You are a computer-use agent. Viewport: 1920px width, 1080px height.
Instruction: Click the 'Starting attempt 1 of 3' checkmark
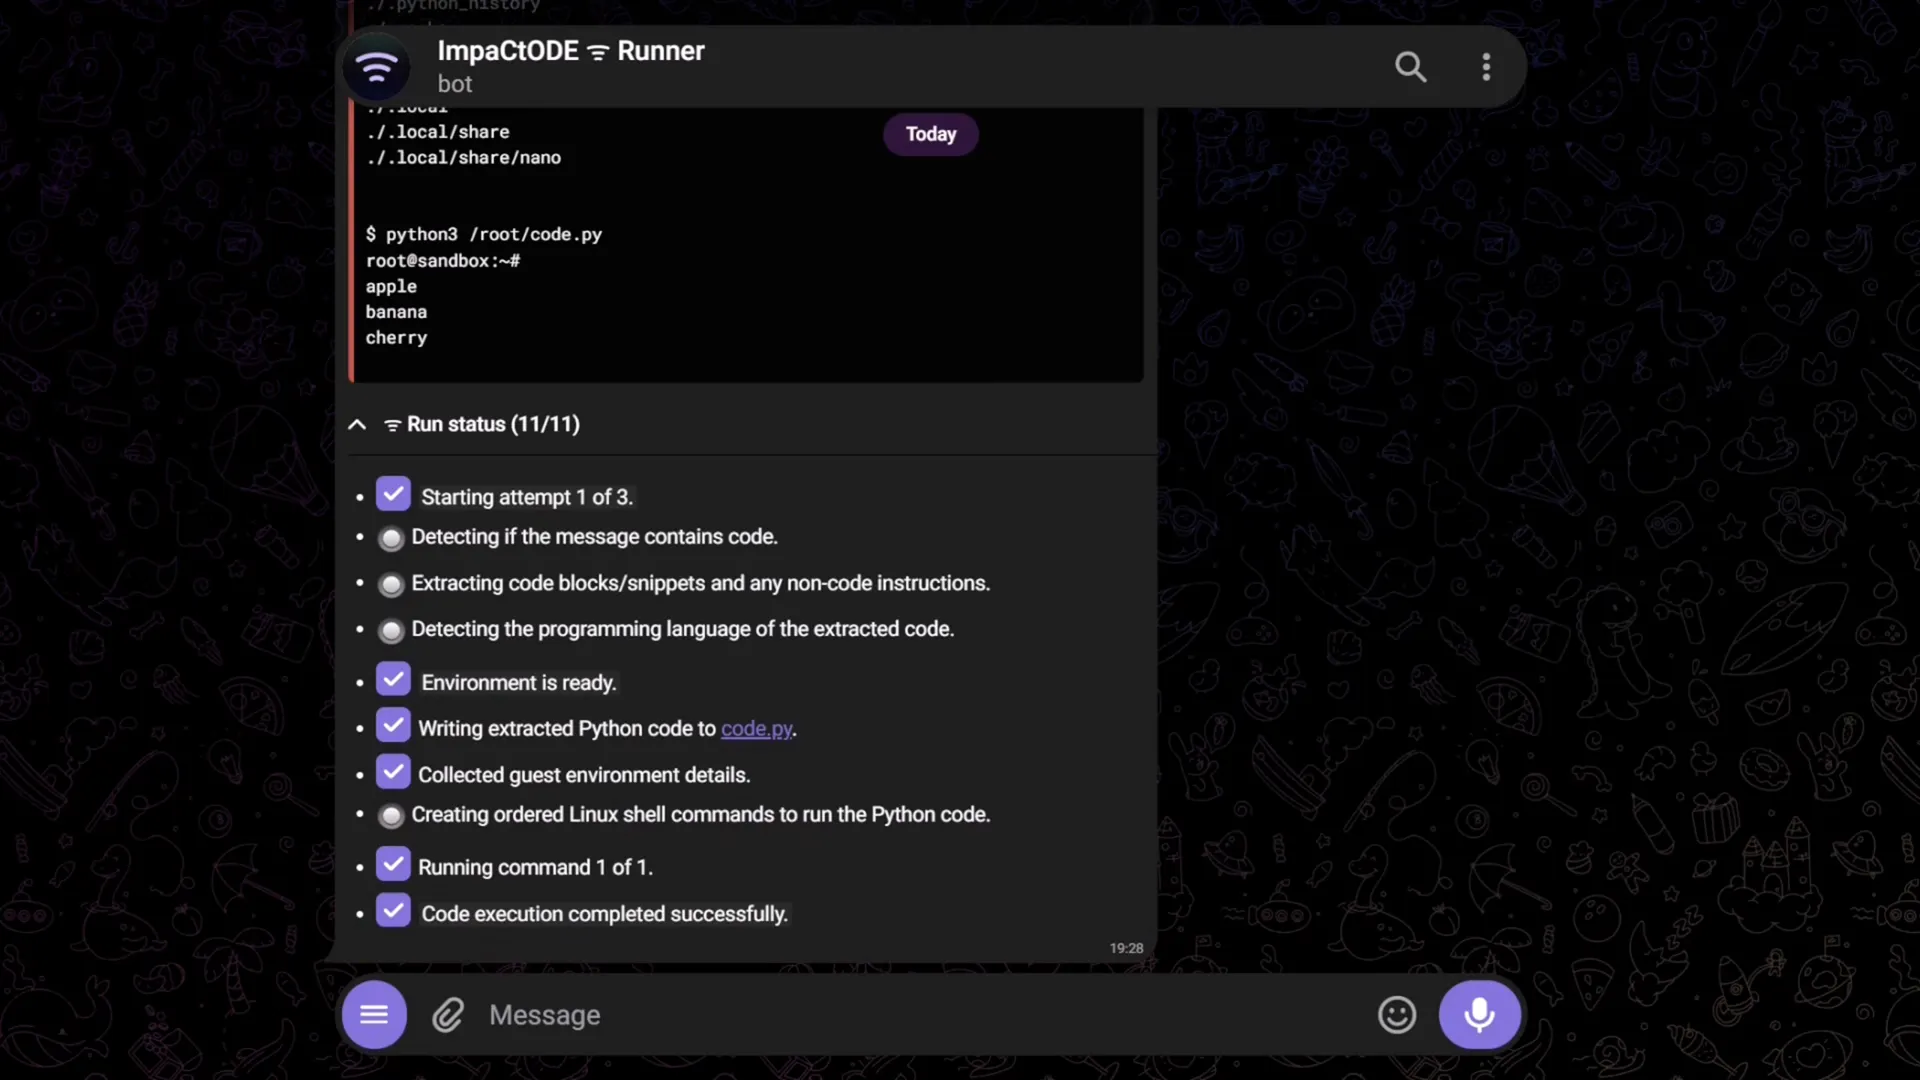pyautogui.click(x=393, y=494)
